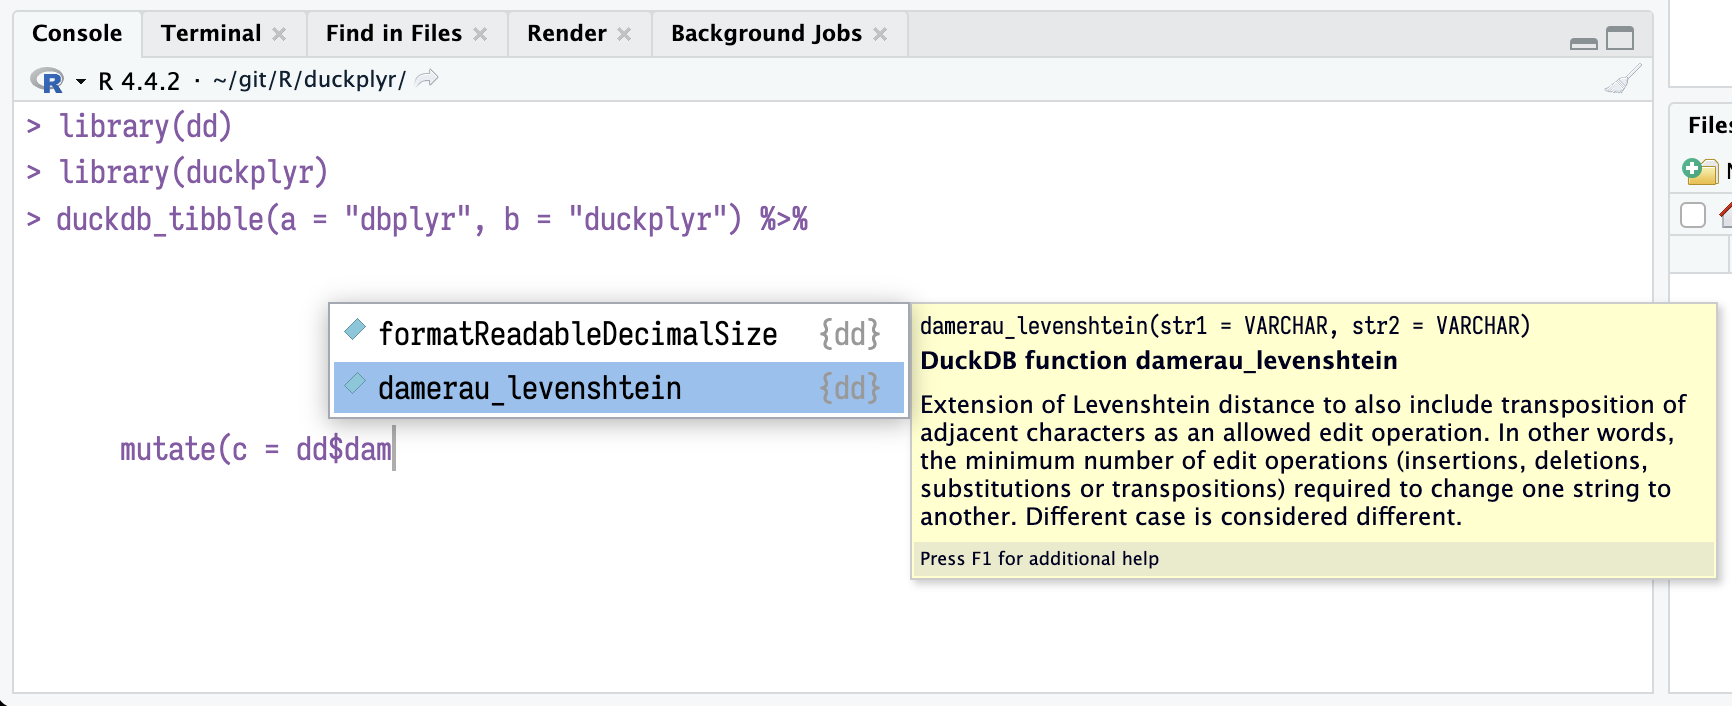Viewport: 1732px width, 706px height.
Task: Select damerau_levenshtein completion suggestion
Action: tap(530, 388)
